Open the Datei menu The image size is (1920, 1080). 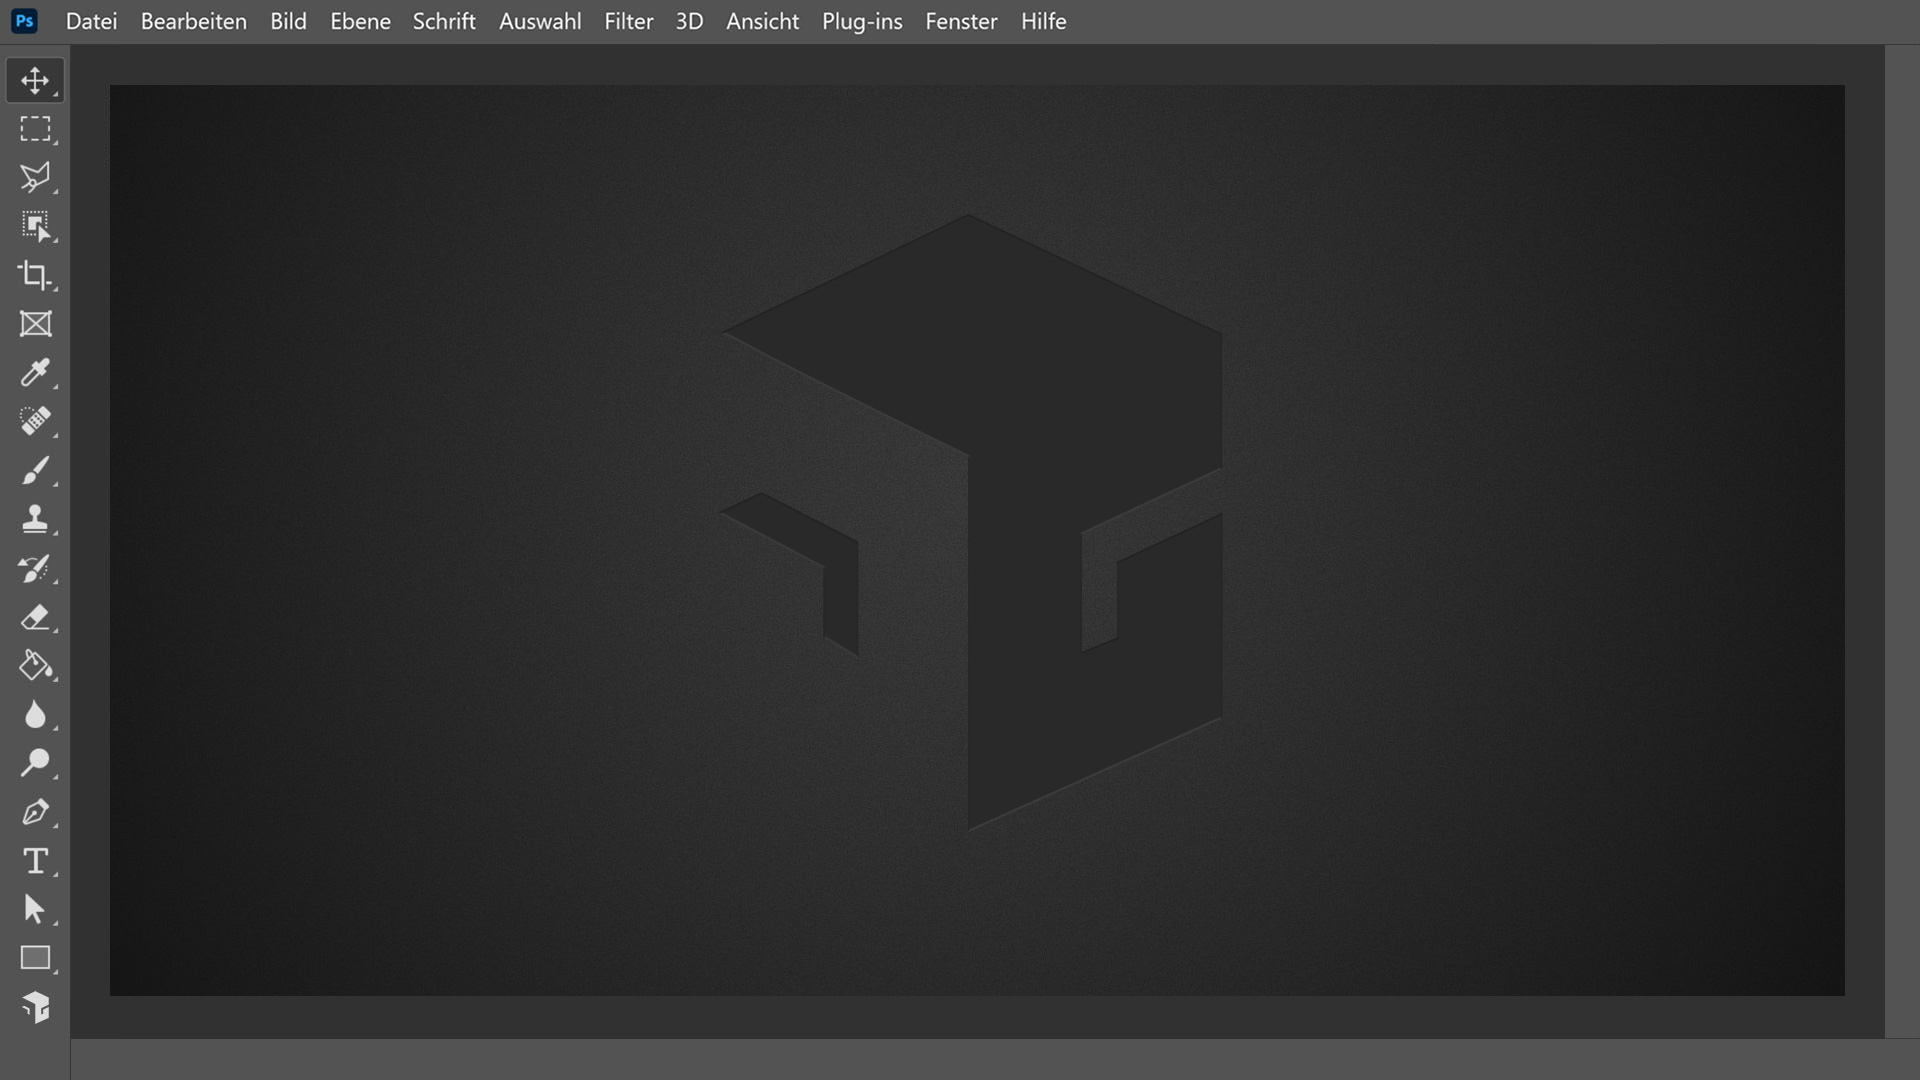click(91, 21)
